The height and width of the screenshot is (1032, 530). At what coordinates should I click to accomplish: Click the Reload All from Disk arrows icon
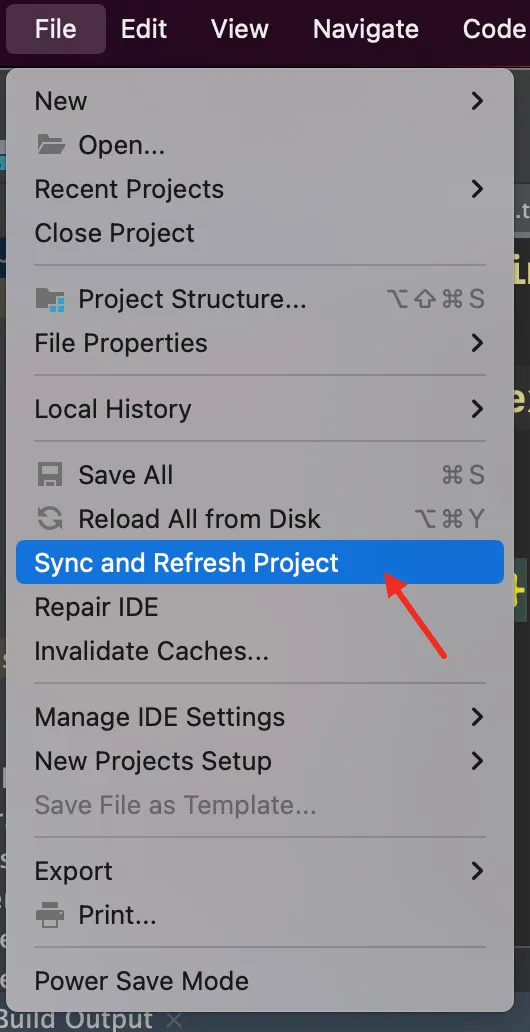(x=50, y=519)
